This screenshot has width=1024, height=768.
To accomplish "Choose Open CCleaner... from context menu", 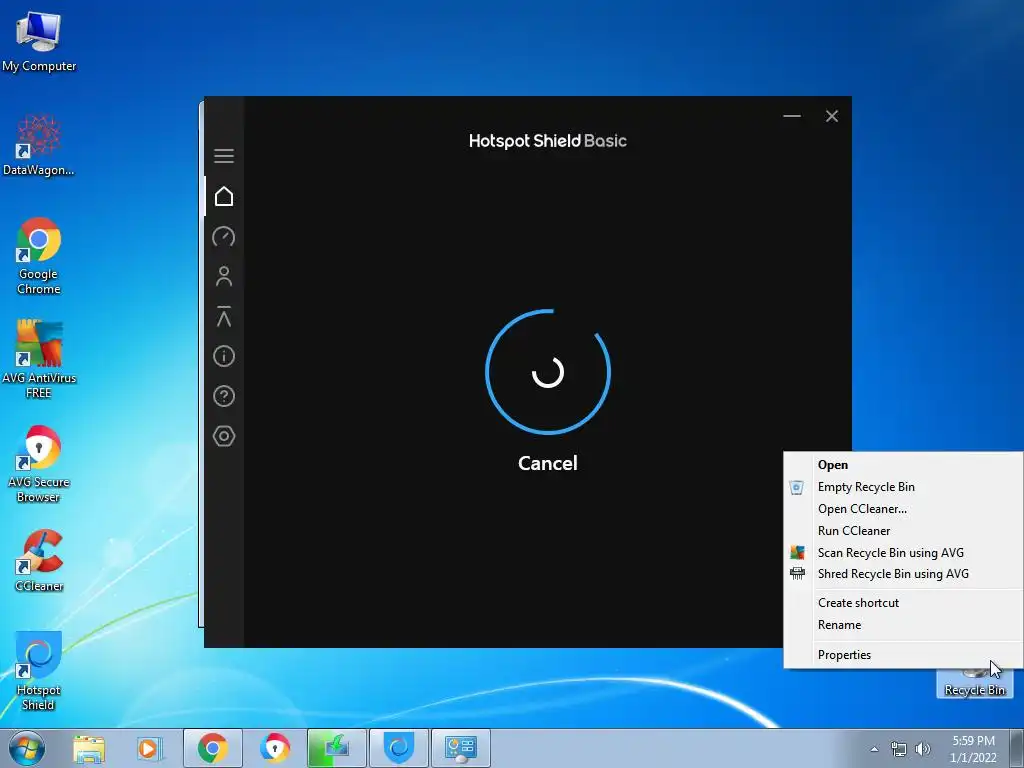I will 903,509.
